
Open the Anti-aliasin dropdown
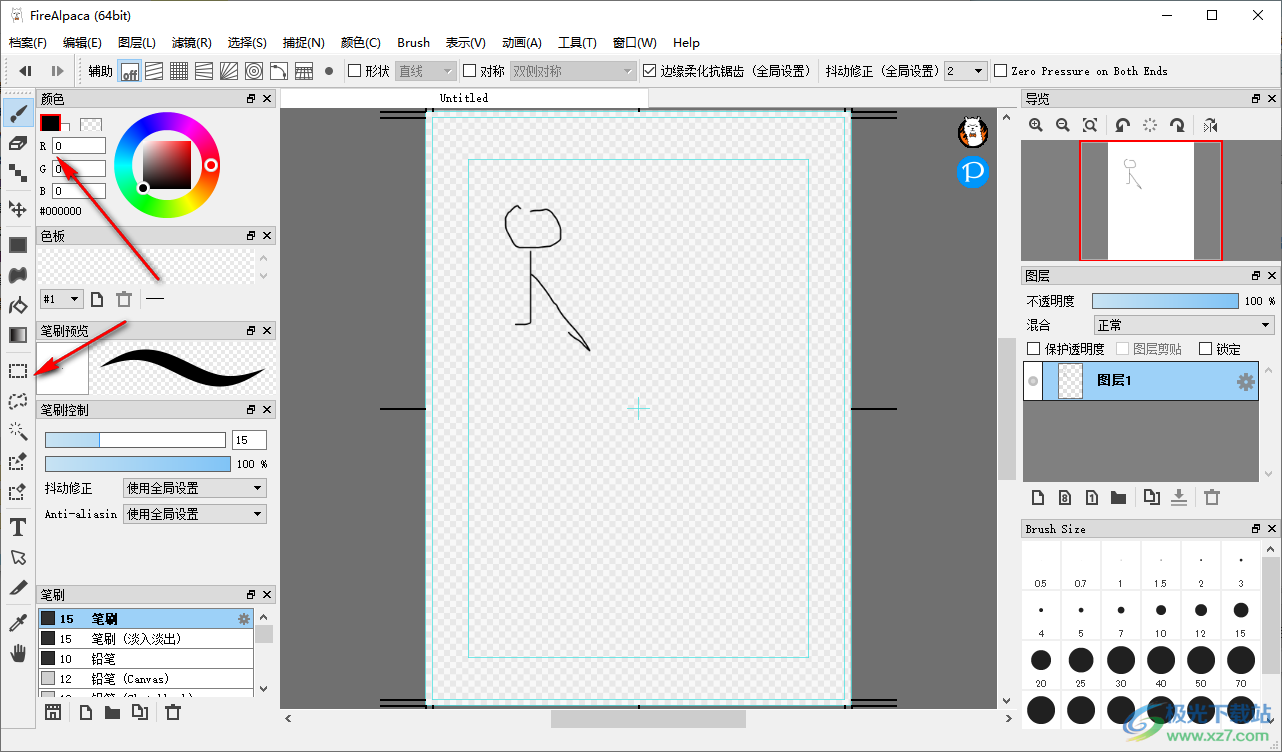click(x=194, y=514)
